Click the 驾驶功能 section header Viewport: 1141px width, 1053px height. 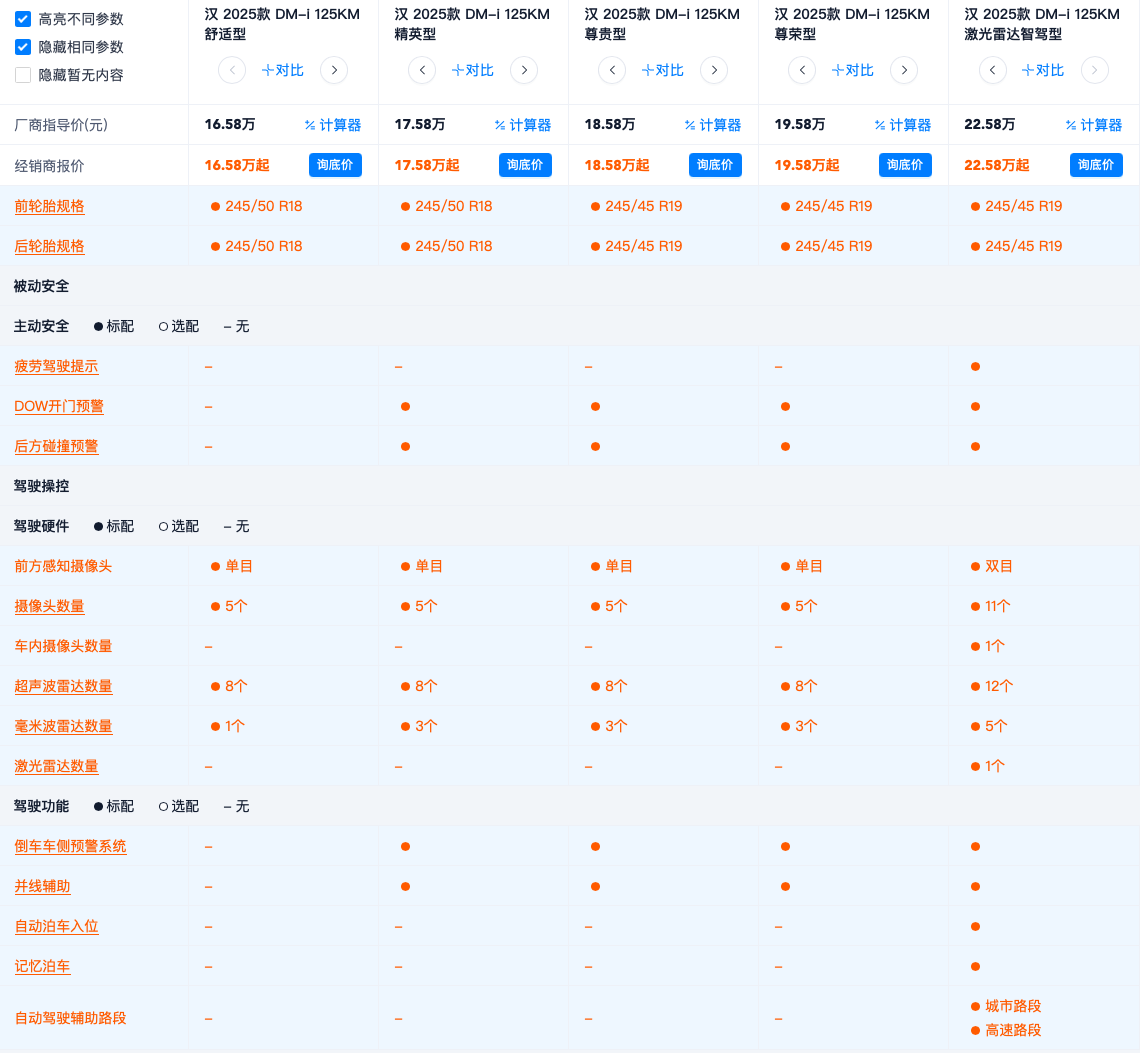pyautogui.click(x=41, y=807)
